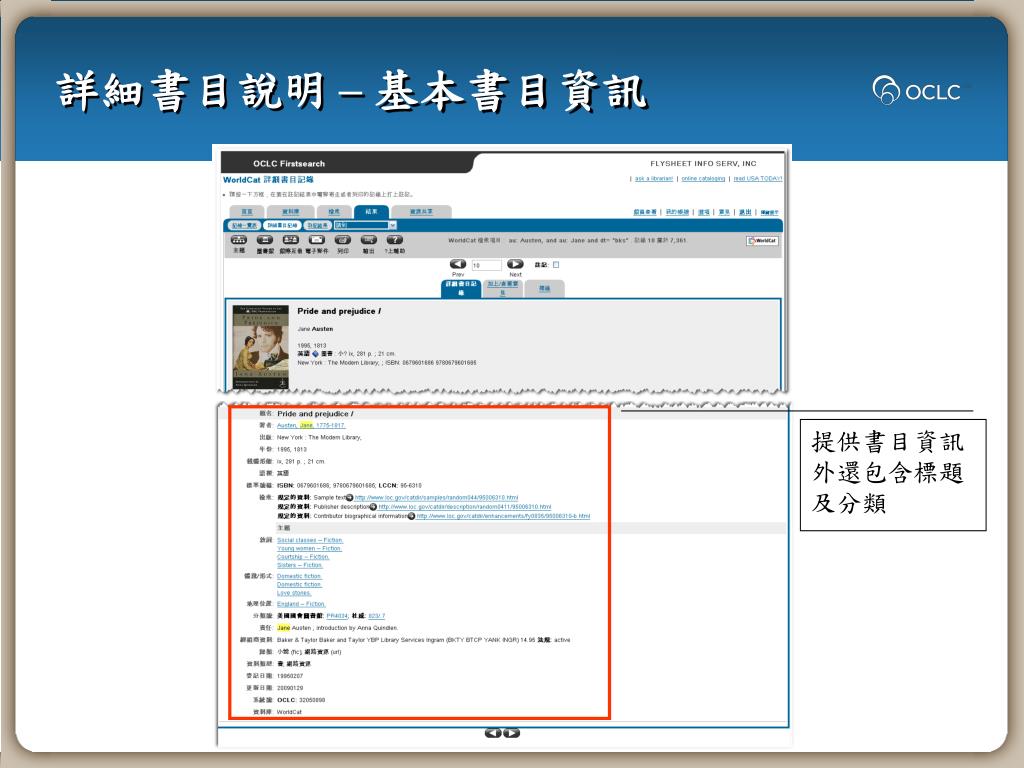Screen dimensions: 1024x768
Task: Open genre link Love stories
Action: (294, 593)
